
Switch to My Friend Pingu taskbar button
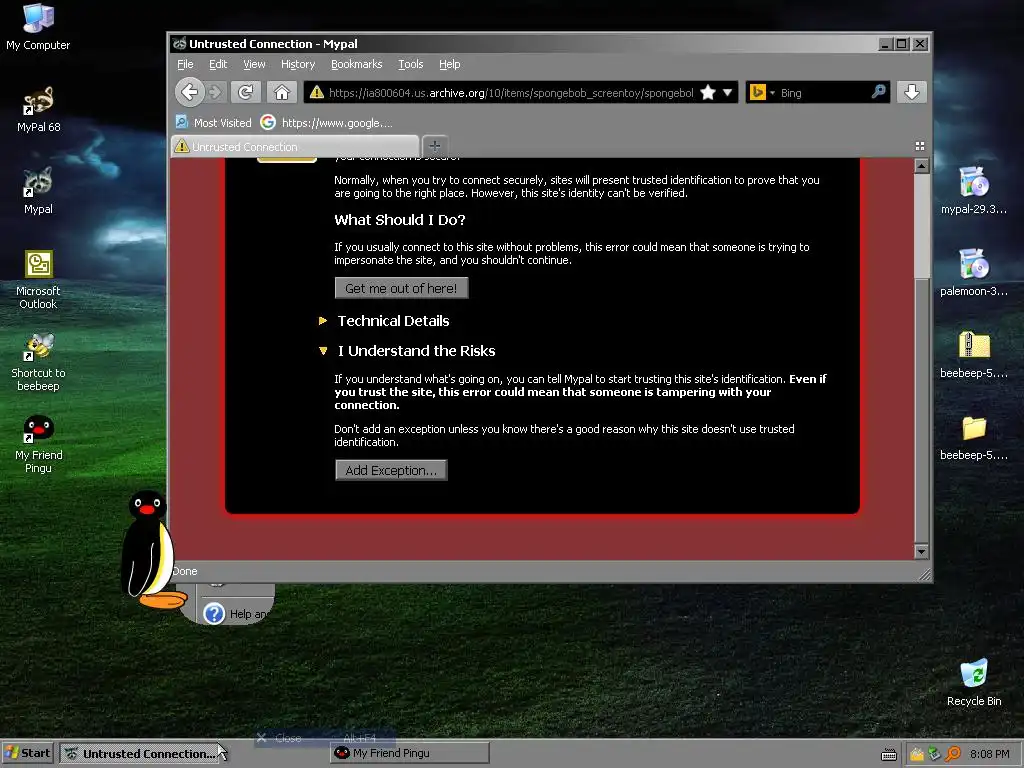coord(409,753)
